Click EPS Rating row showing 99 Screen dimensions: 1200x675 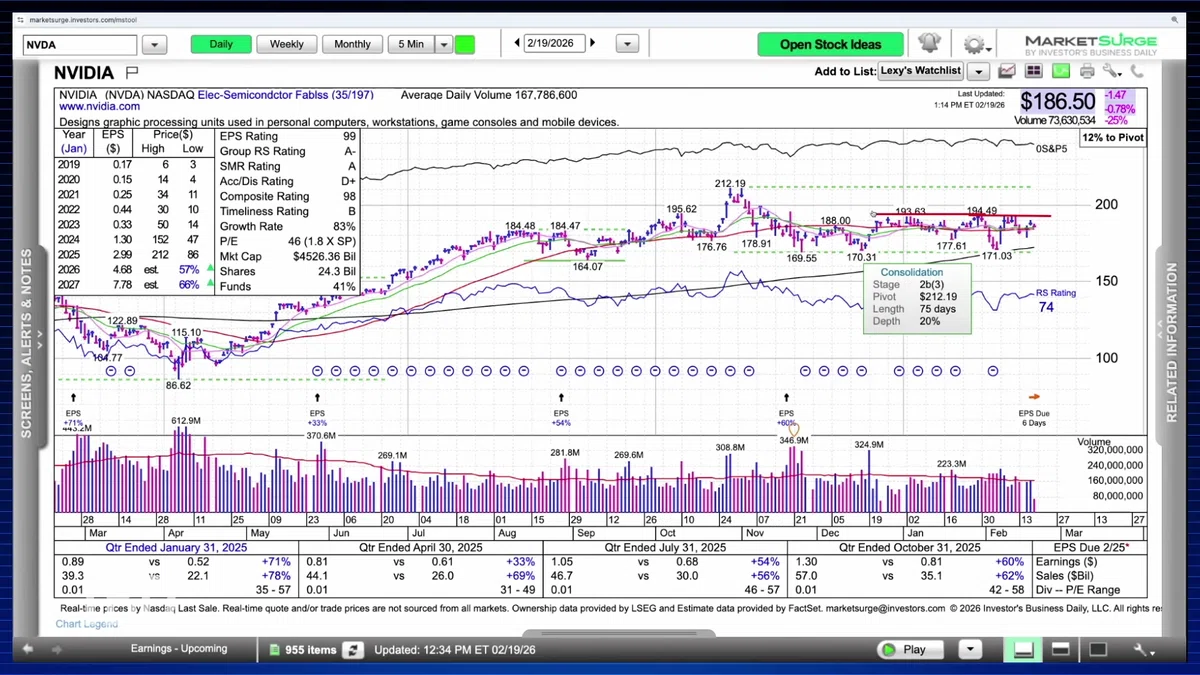pos(288,136)
